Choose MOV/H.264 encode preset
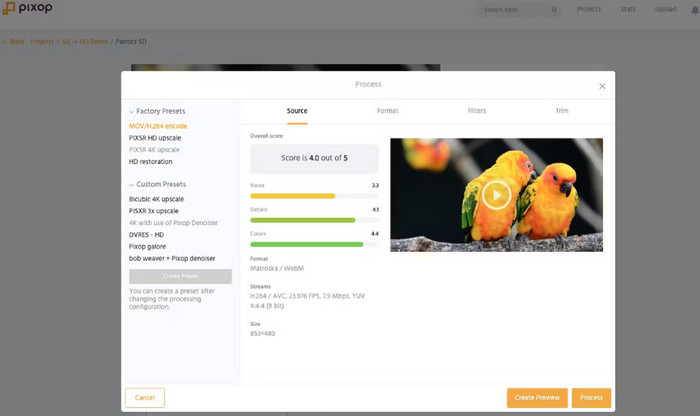Viewport: 700px width, 416px height. pos(158,126)
